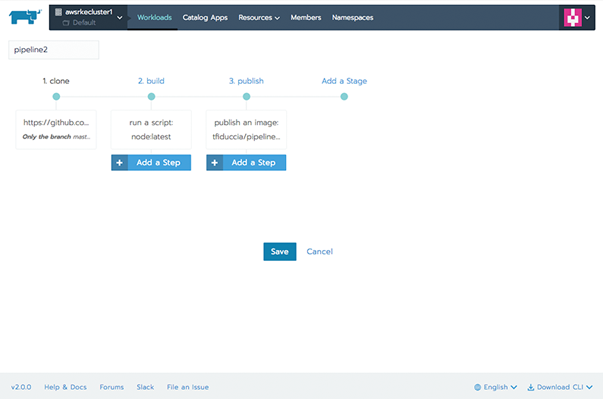The image size is (603, 399).
Task: Go to the Workloads tab
Action: click(154, 18)
